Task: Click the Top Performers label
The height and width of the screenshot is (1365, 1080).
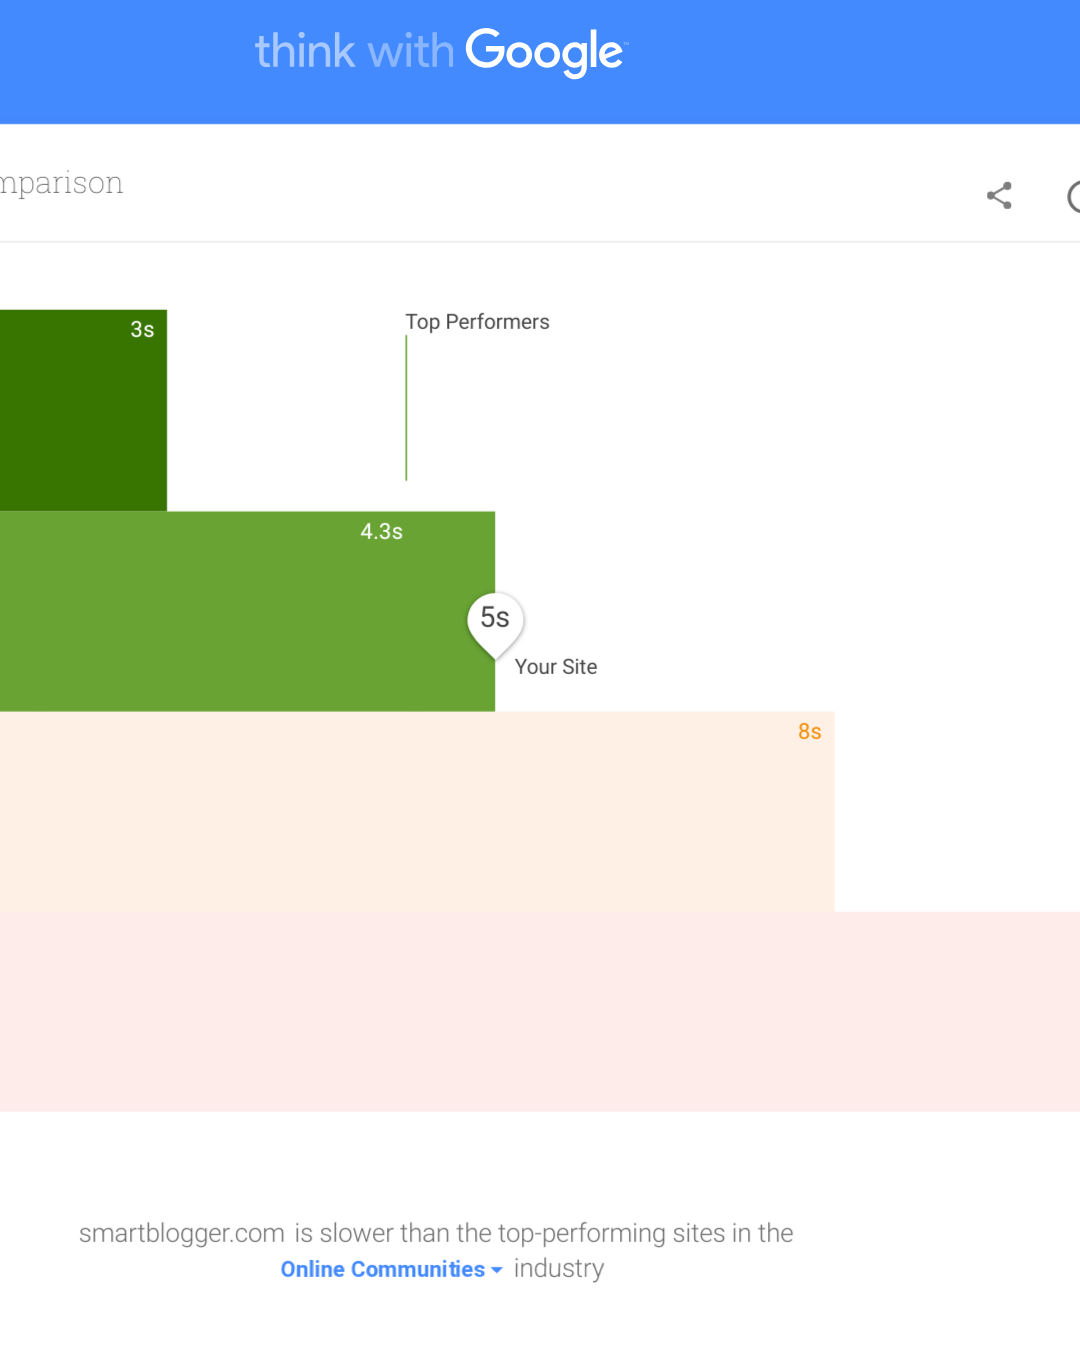Action: click(x=477, y=322)
